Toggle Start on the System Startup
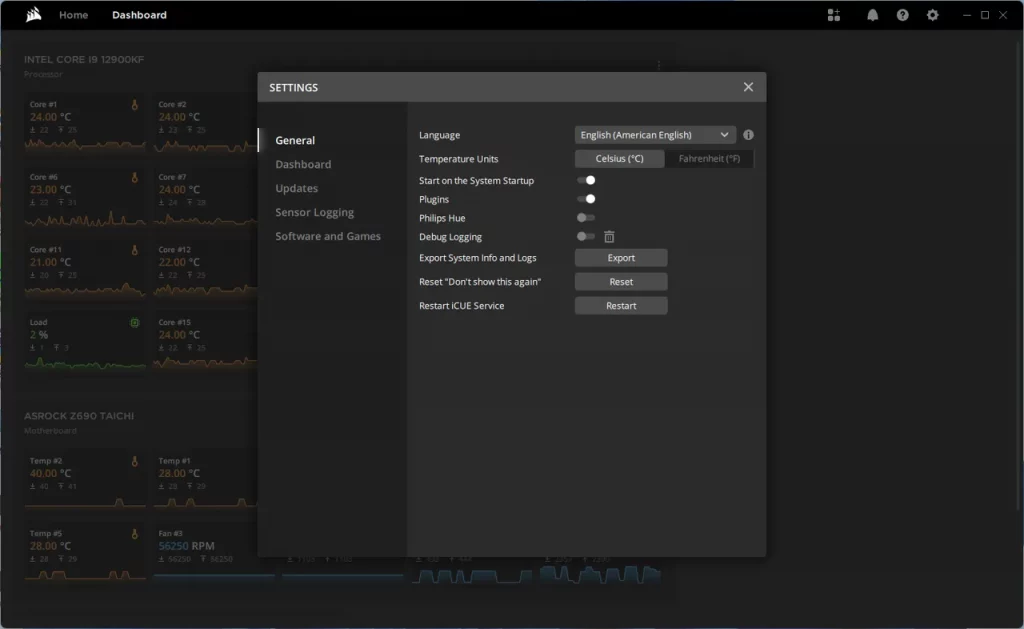1024x629 pixels. click(x=586, y=180)
